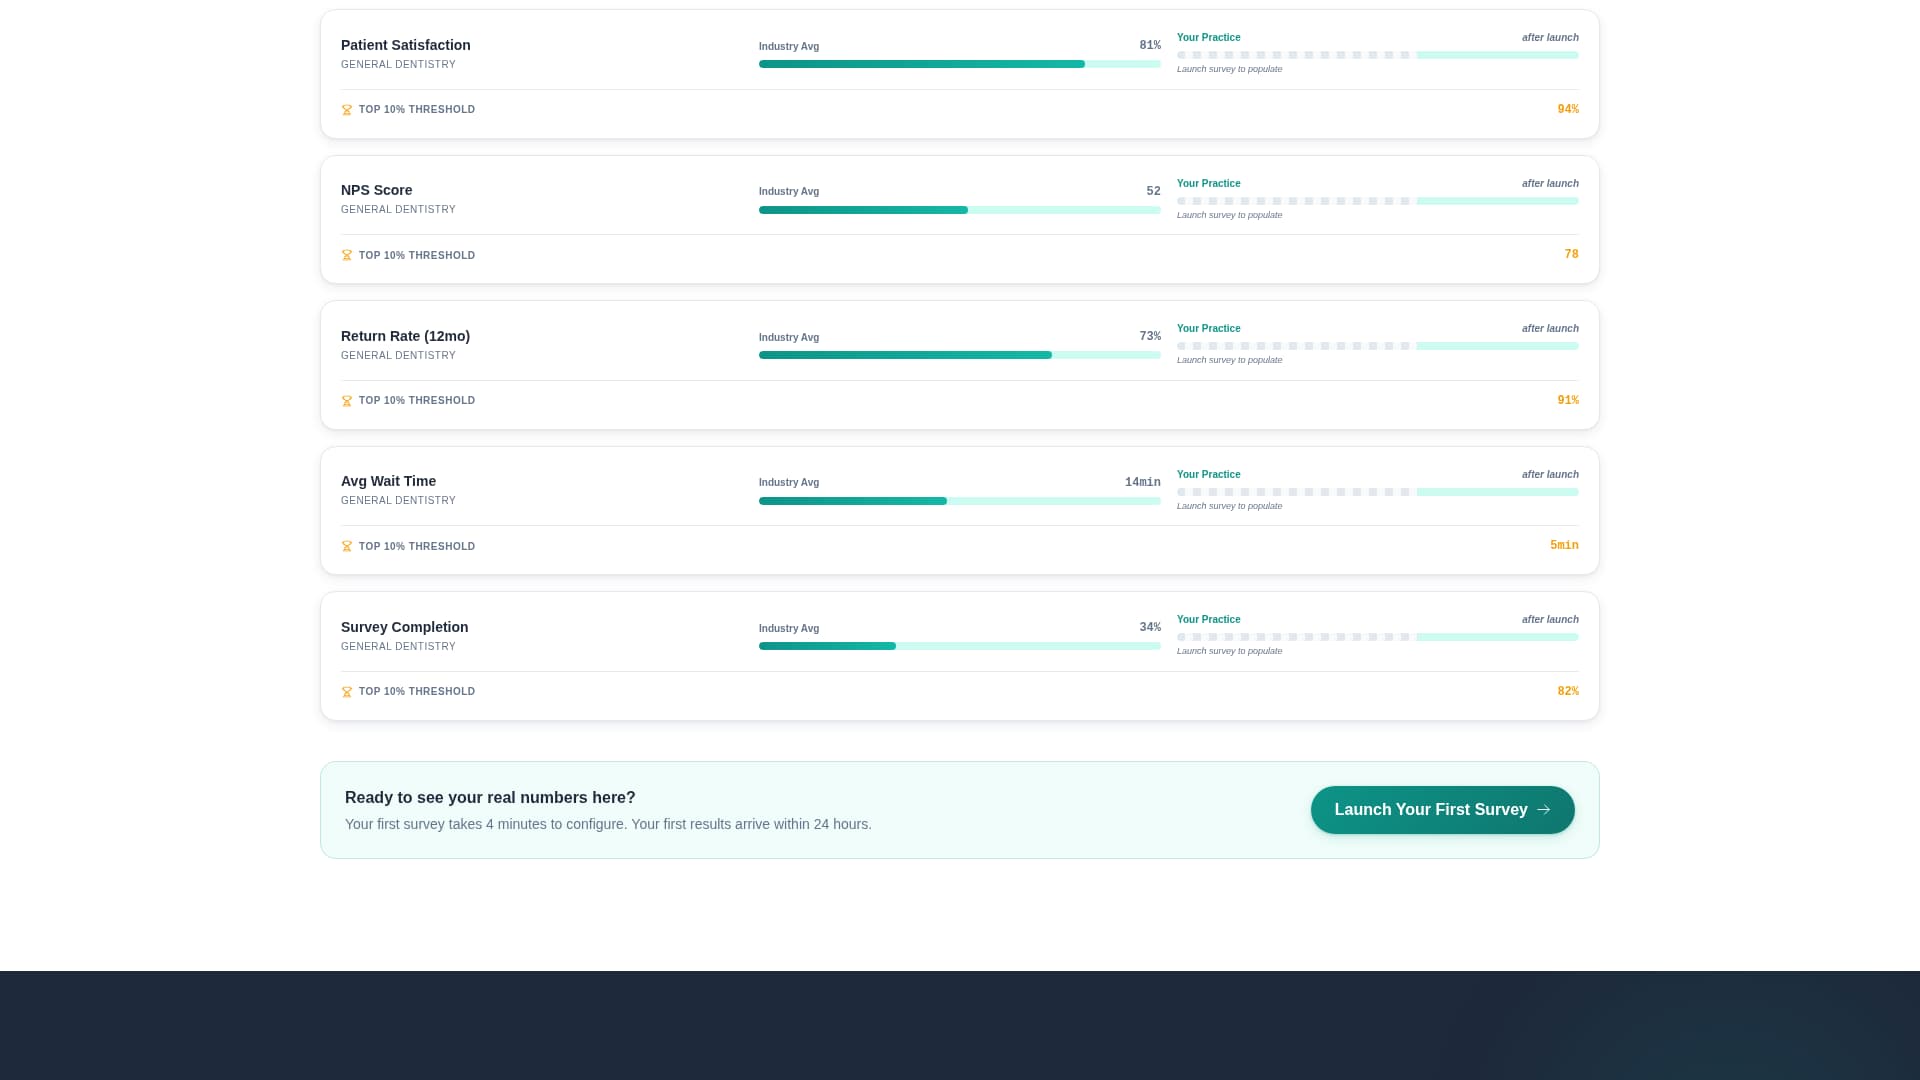1920x1080 pixels.
Task: Click Top 10% Threshold label under Patient Satisfaction
Action: (417, 110)
